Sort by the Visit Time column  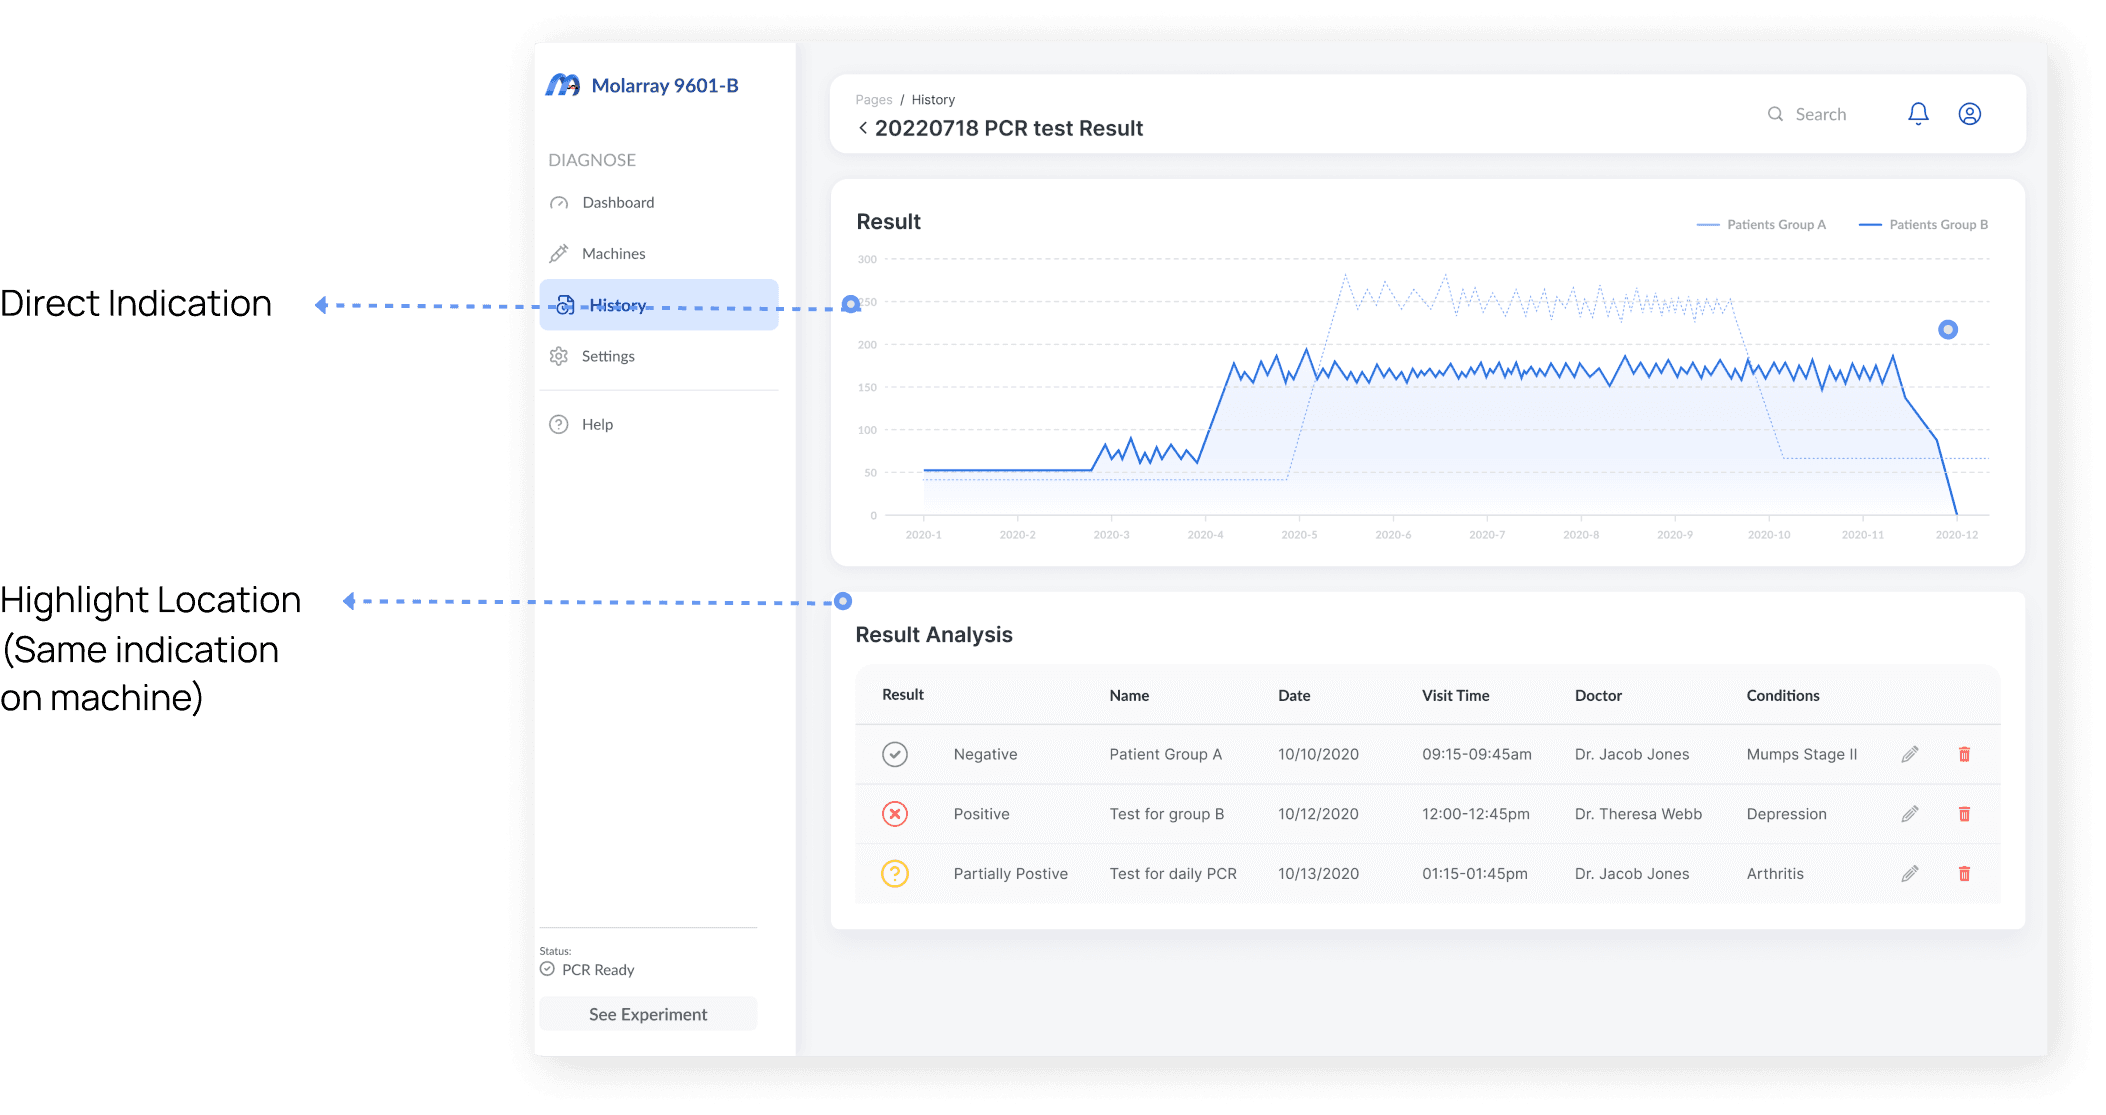[x=1455, y=695]
